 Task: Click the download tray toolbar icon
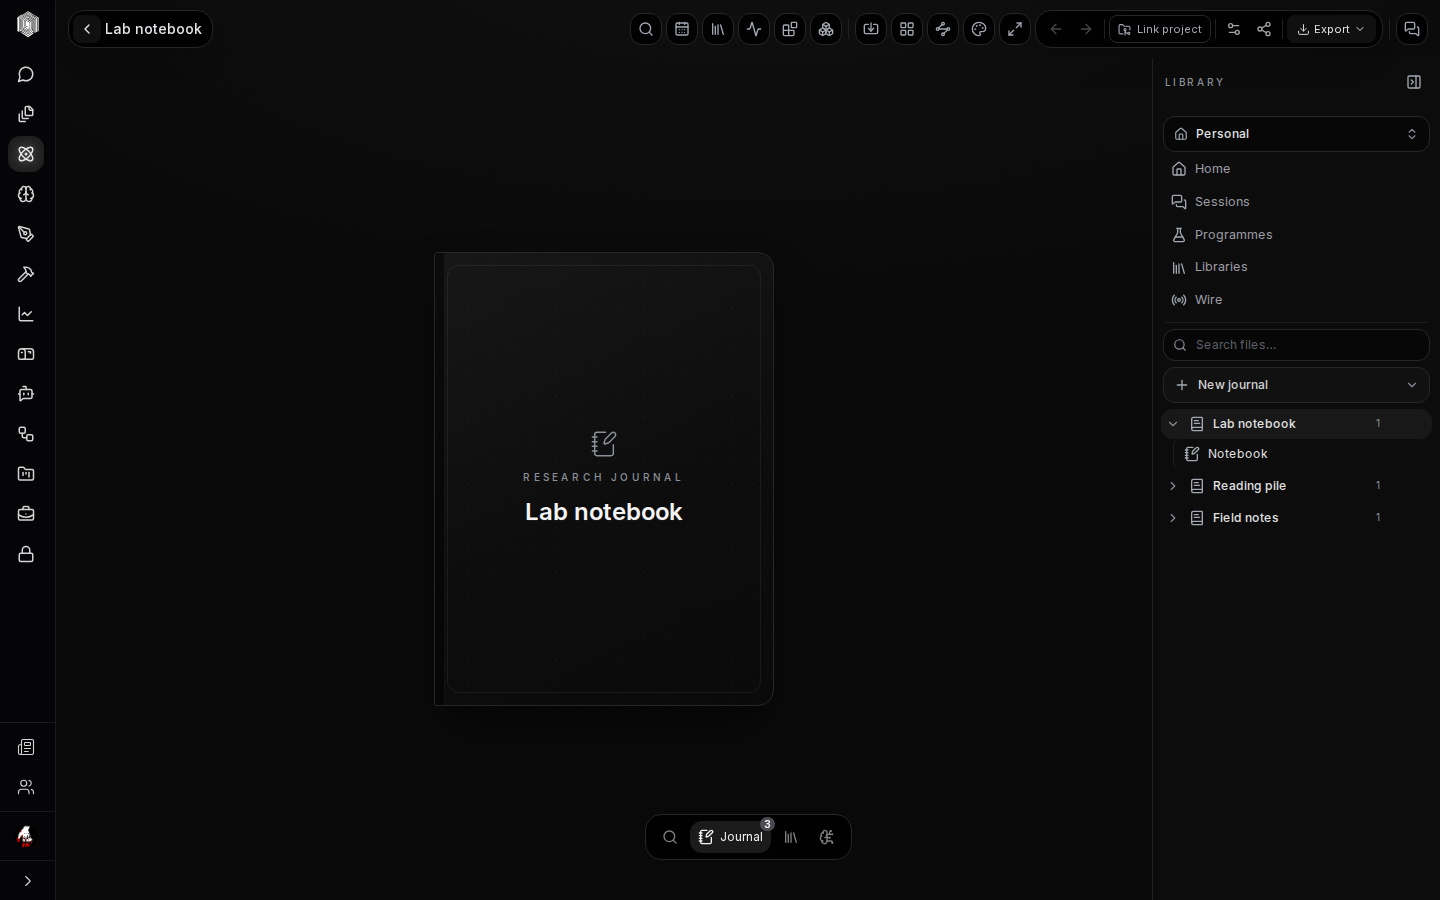tap(871, 29)
